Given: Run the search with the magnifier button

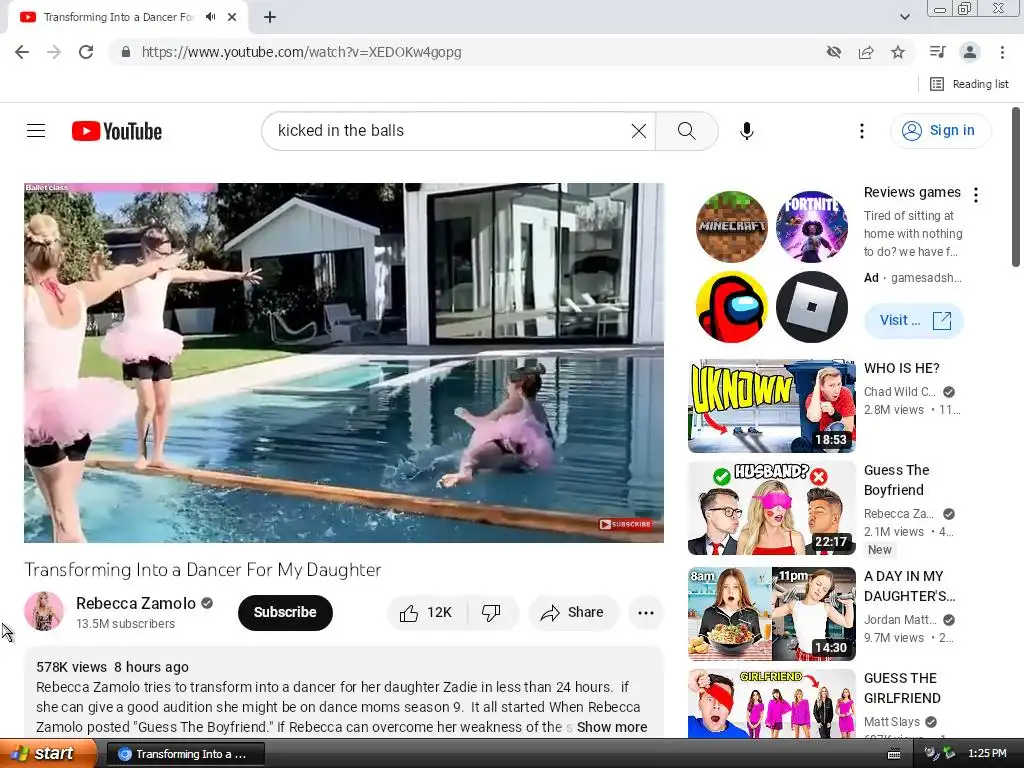Looking at the screenshot, I should (686, 131).
